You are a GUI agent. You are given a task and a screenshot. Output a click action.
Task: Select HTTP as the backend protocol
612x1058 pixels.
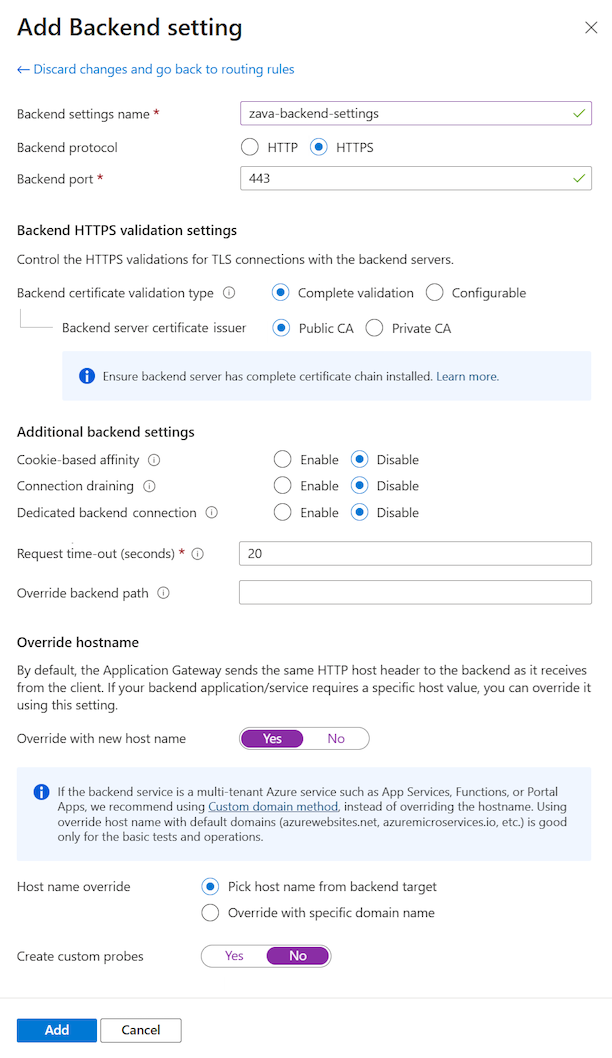click(x=249, y=147)
